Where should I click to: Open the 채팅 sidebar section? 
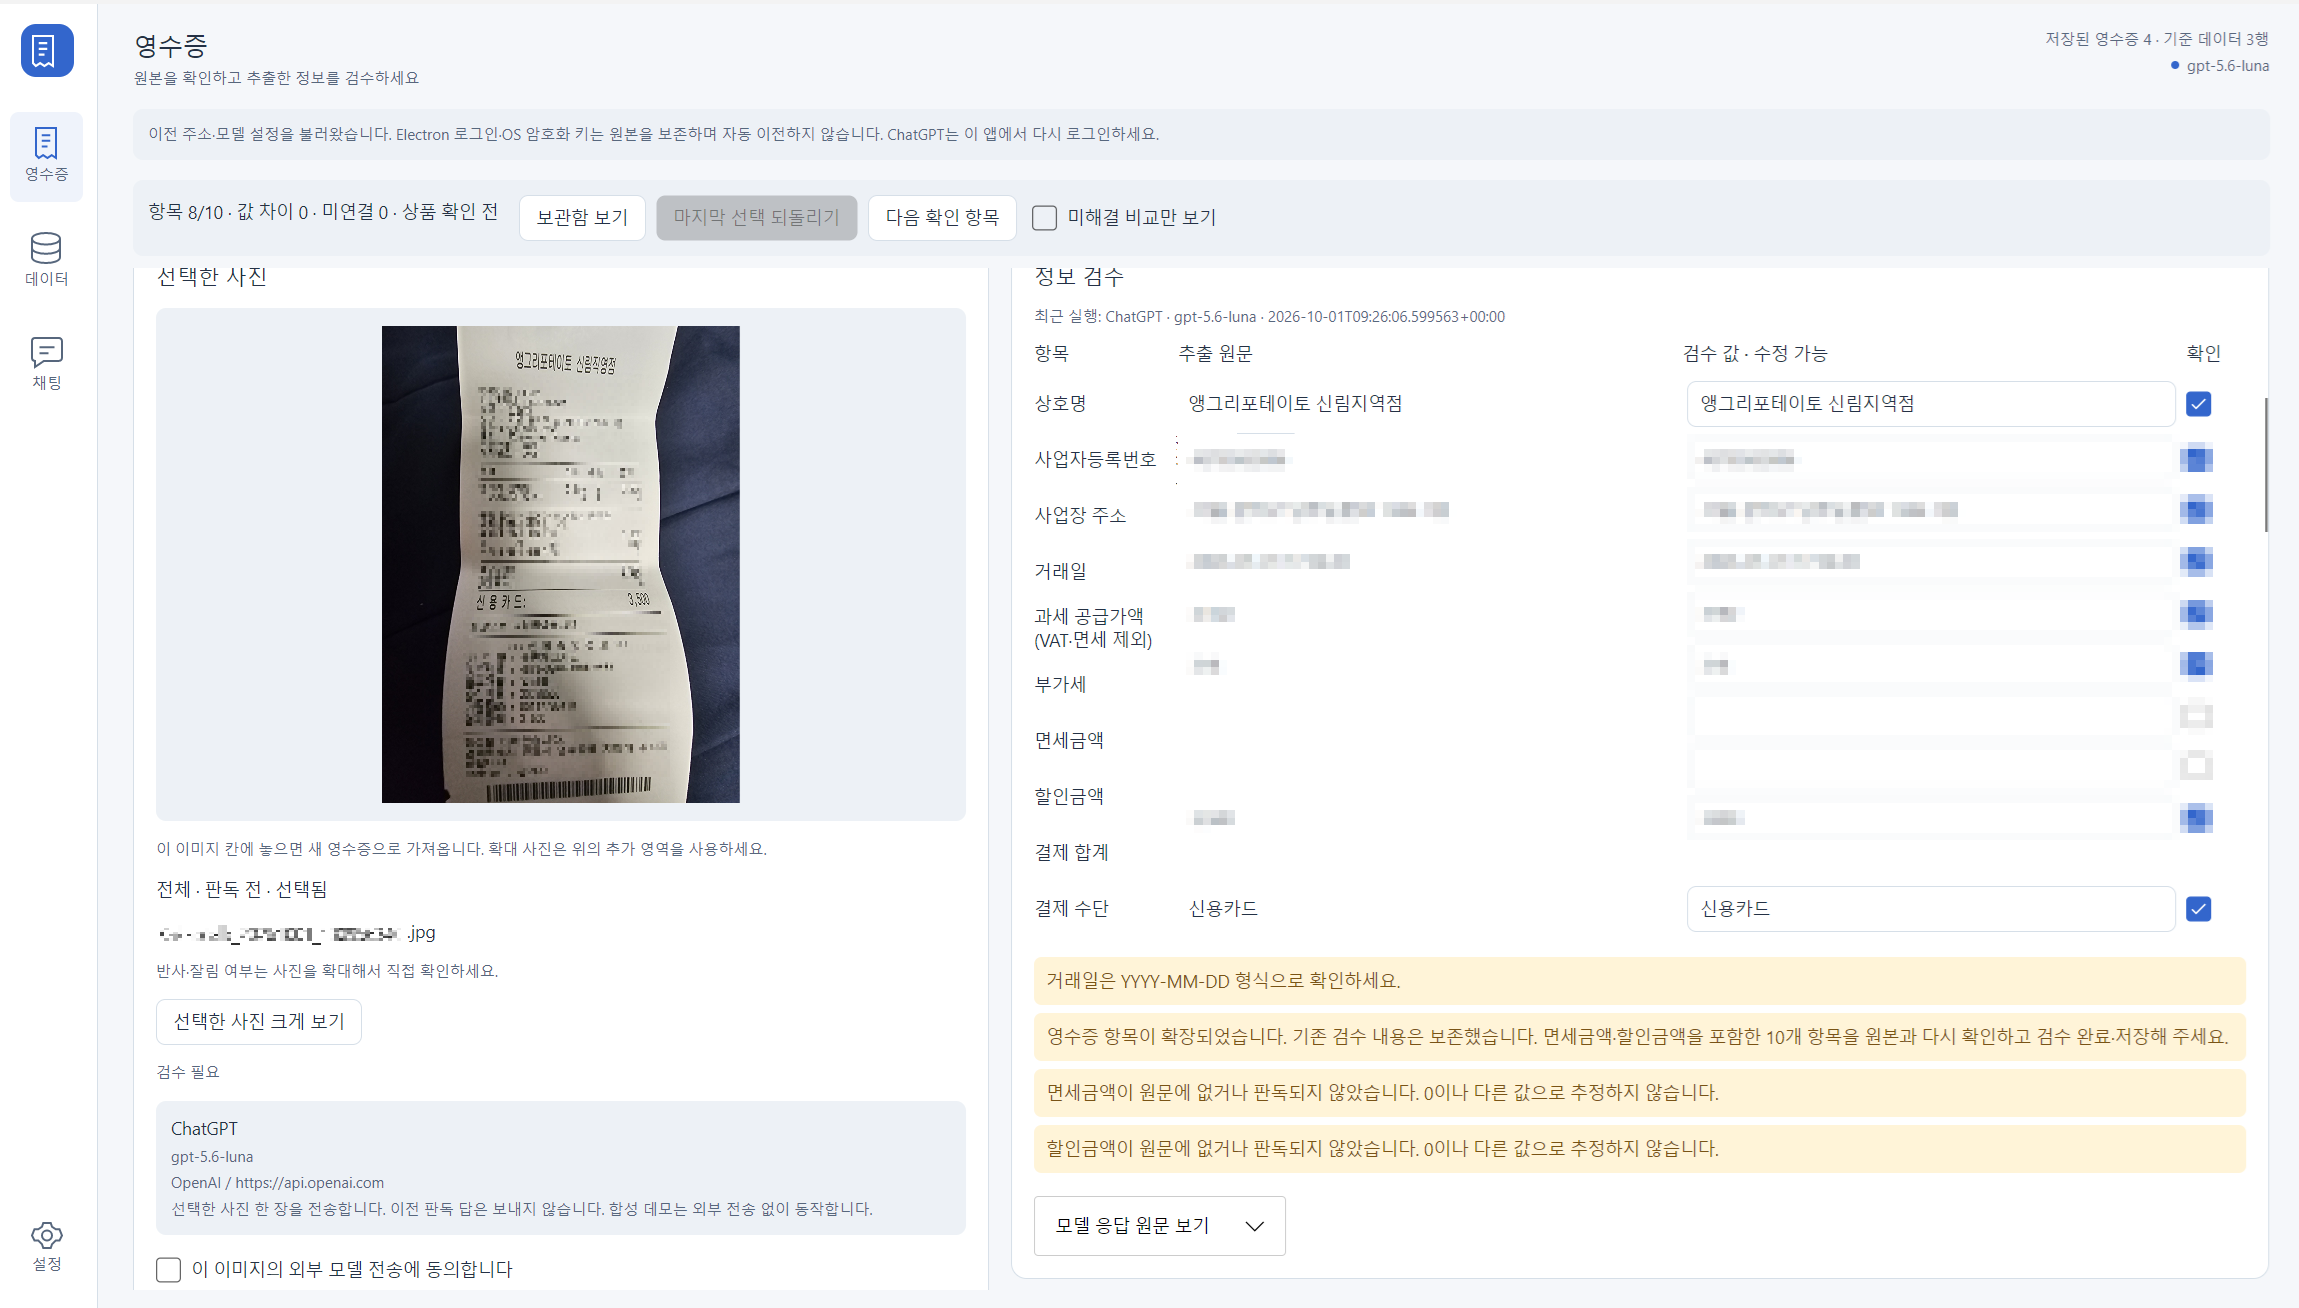click(x=47, y=363)
